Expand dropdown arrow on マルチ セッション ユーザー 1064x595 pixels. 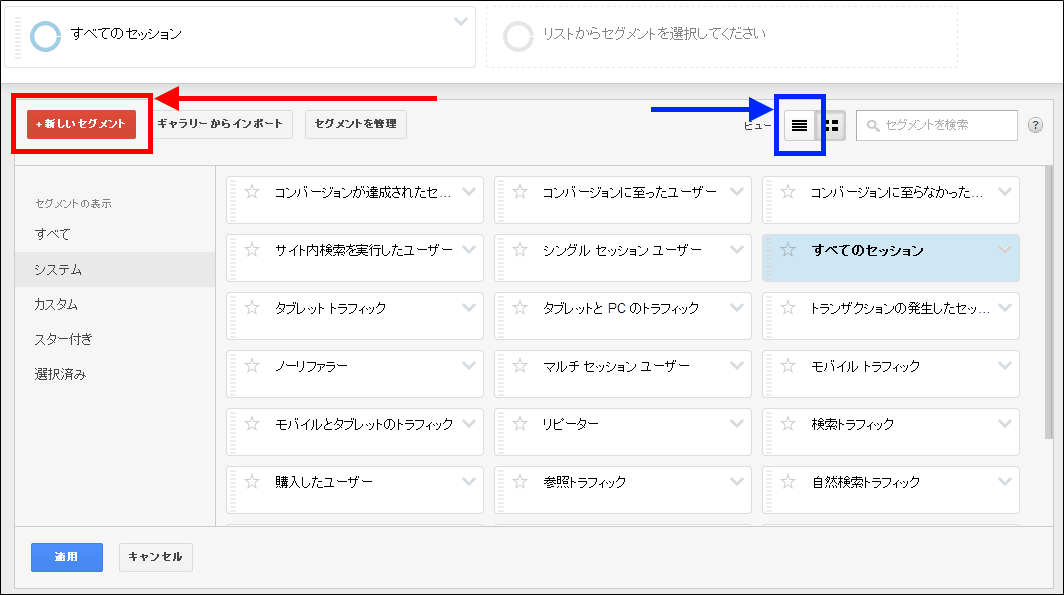coord(737,366)
